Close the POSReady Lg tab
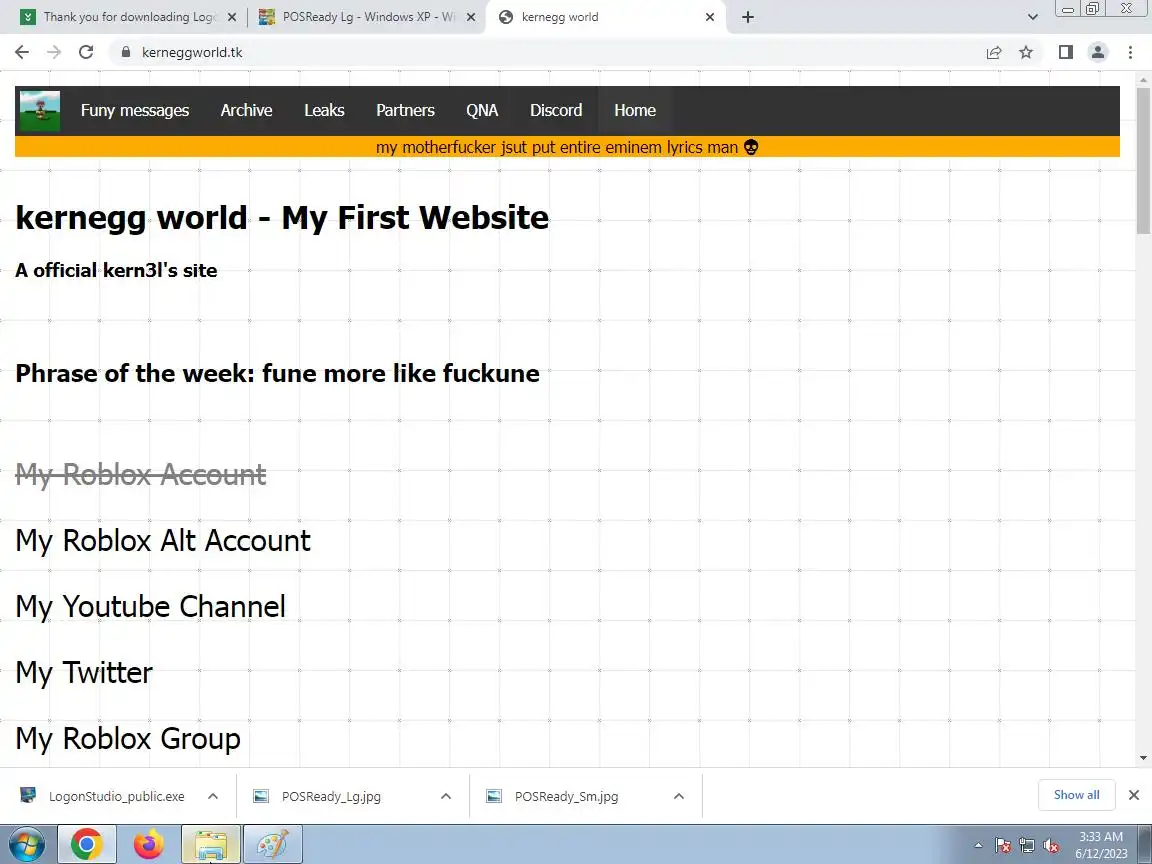1152x864 pixels. pos(471,17)
